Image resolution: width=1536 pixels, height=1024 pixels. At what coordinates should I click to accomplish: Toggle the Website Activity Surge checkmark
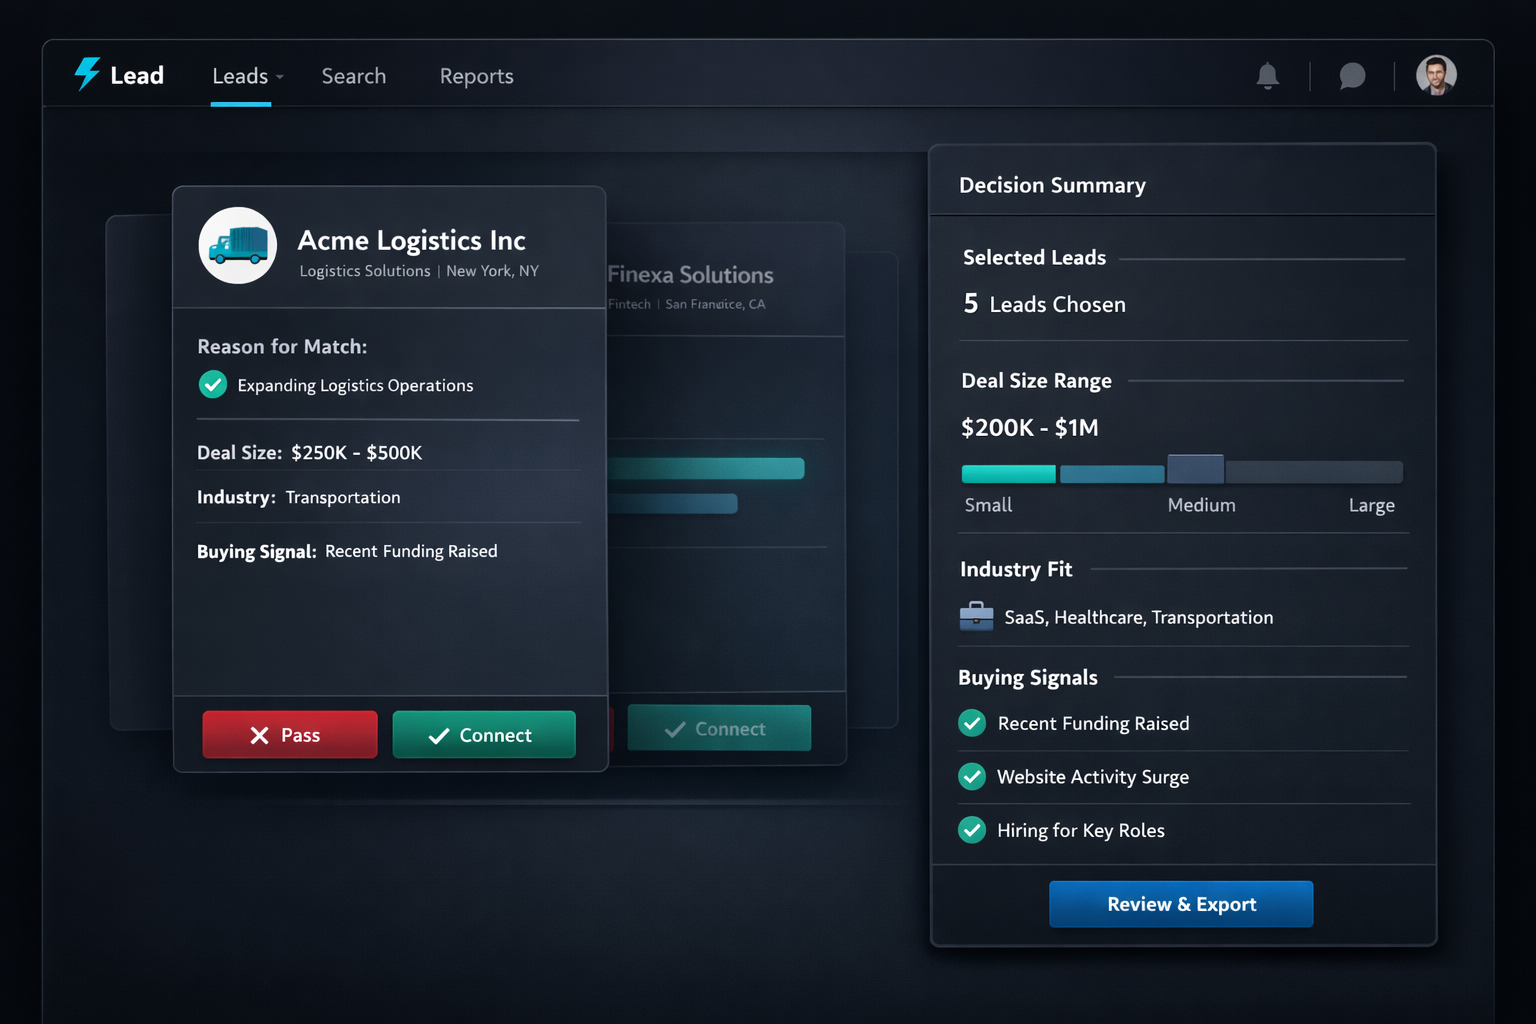coord(972,776)
